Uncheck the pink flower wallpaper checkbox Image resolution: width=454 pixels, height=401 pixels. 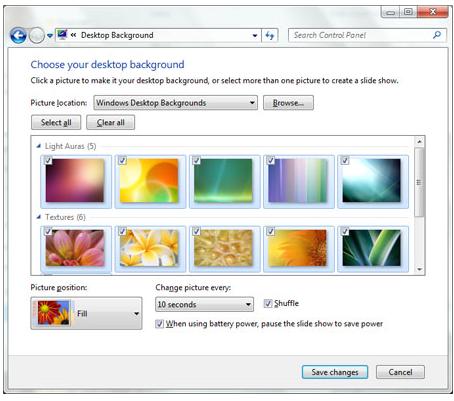(48, 231)
